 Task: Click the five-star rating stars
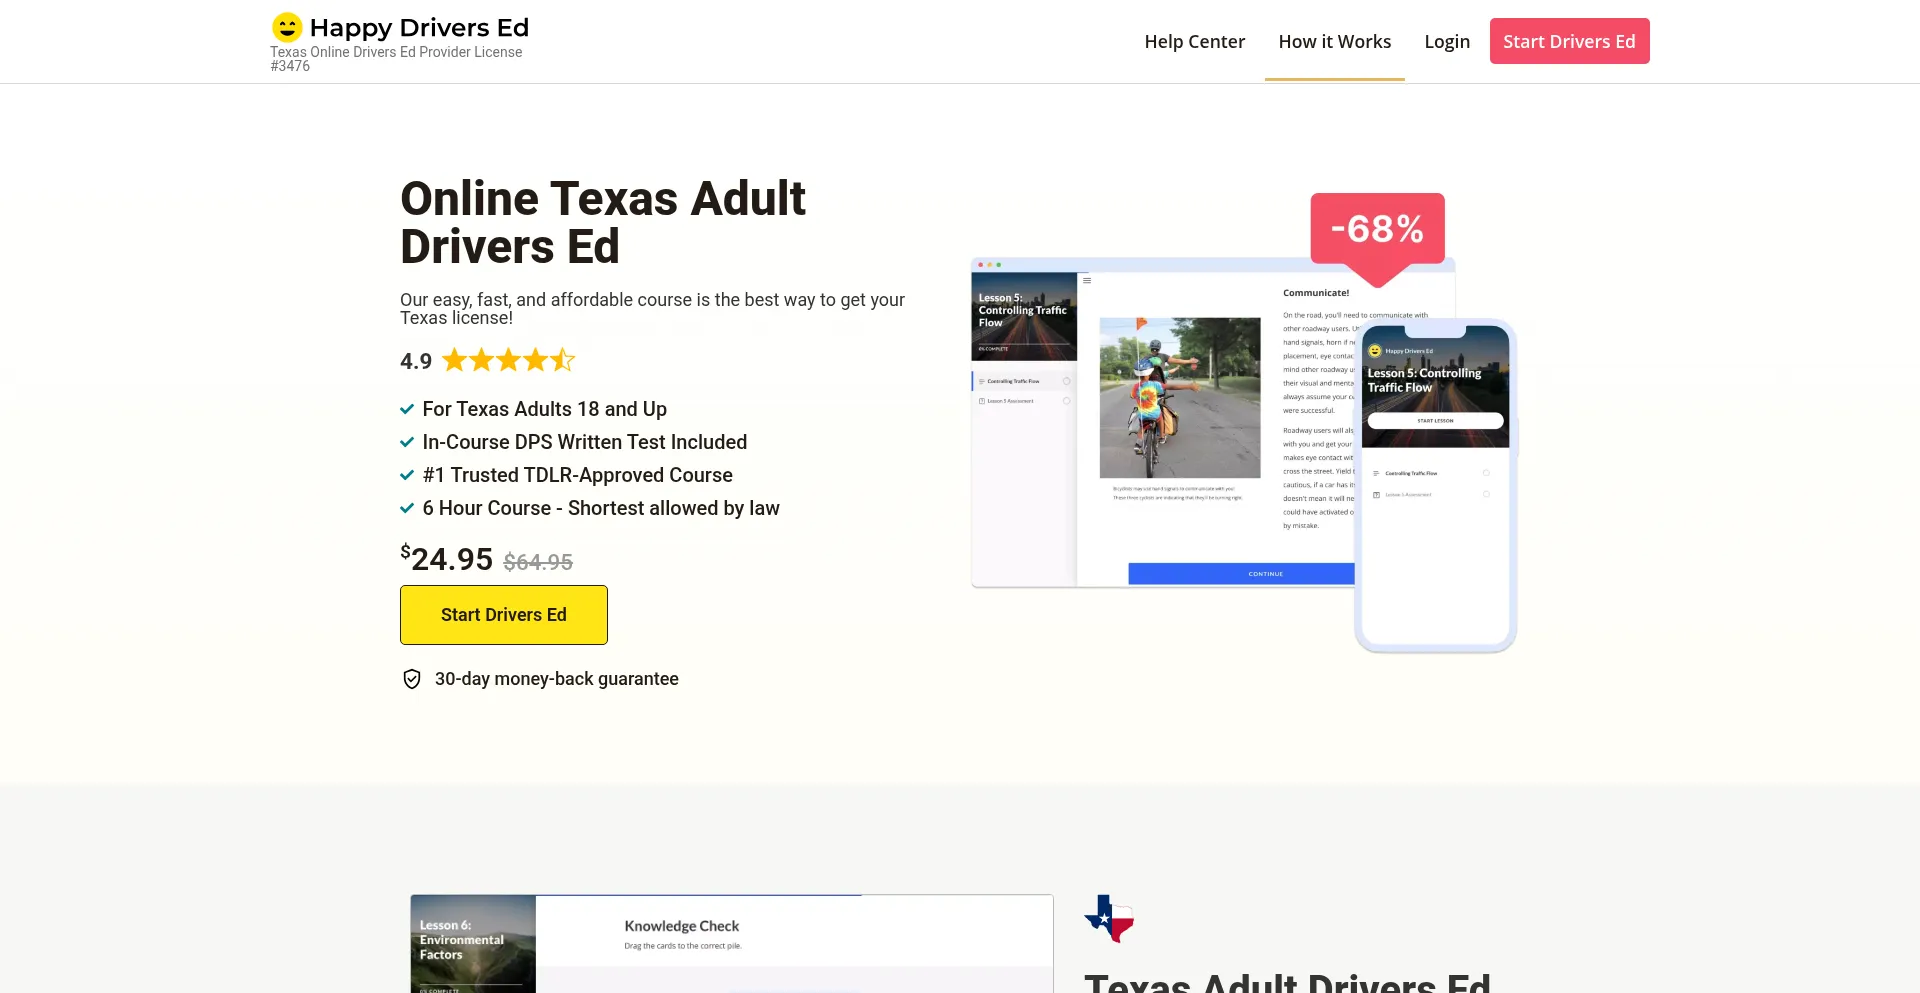(508, 360)
